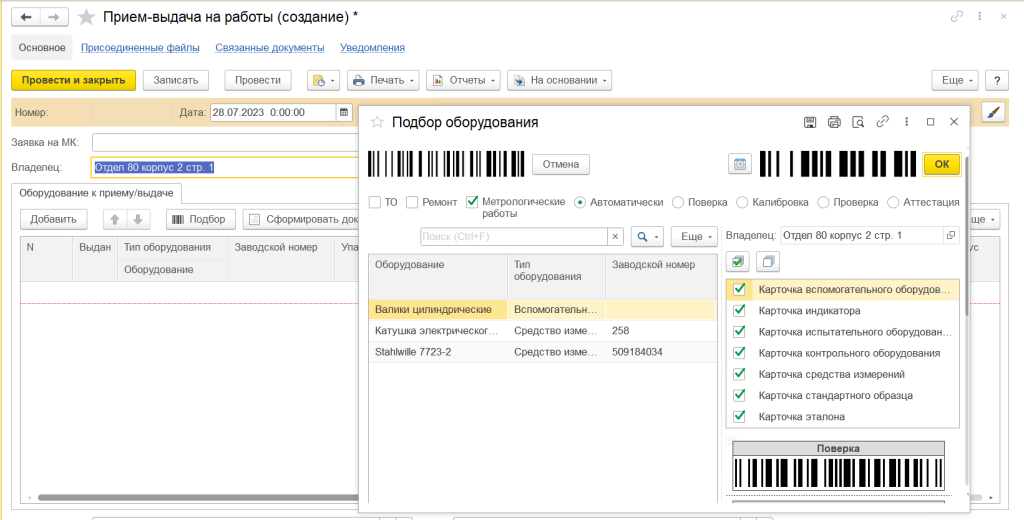Switch to the Уведомления tab

pos(372,48)
